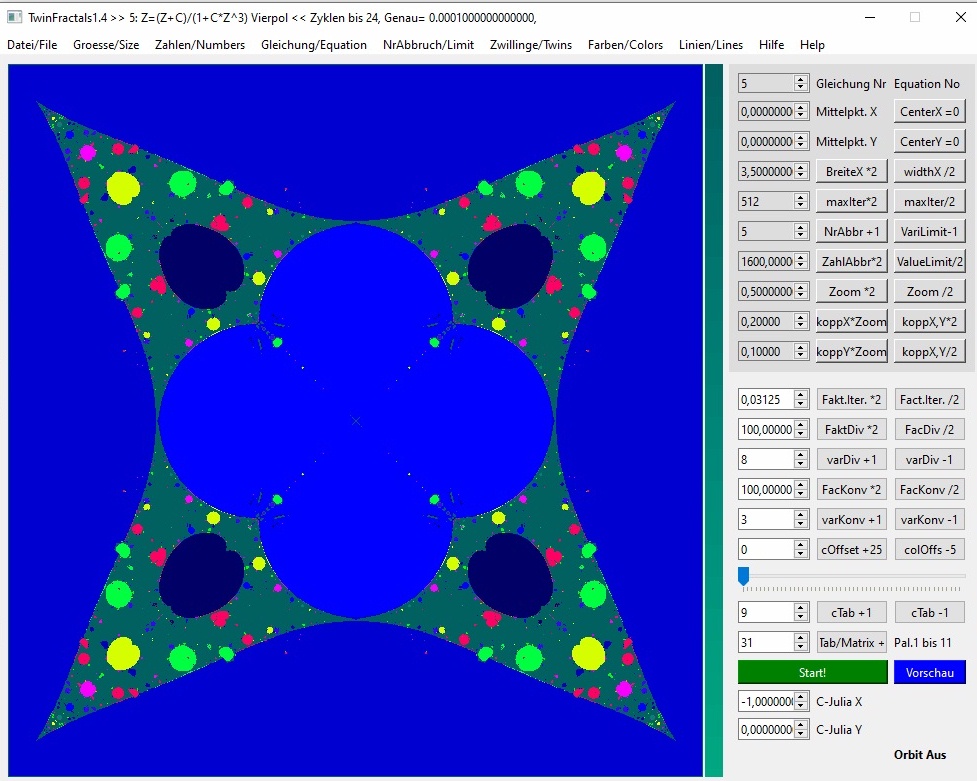Open the Farben/Colors menu
Image resolution: width=977 pixels, height=781 pixels.
(x=626, y=45)
